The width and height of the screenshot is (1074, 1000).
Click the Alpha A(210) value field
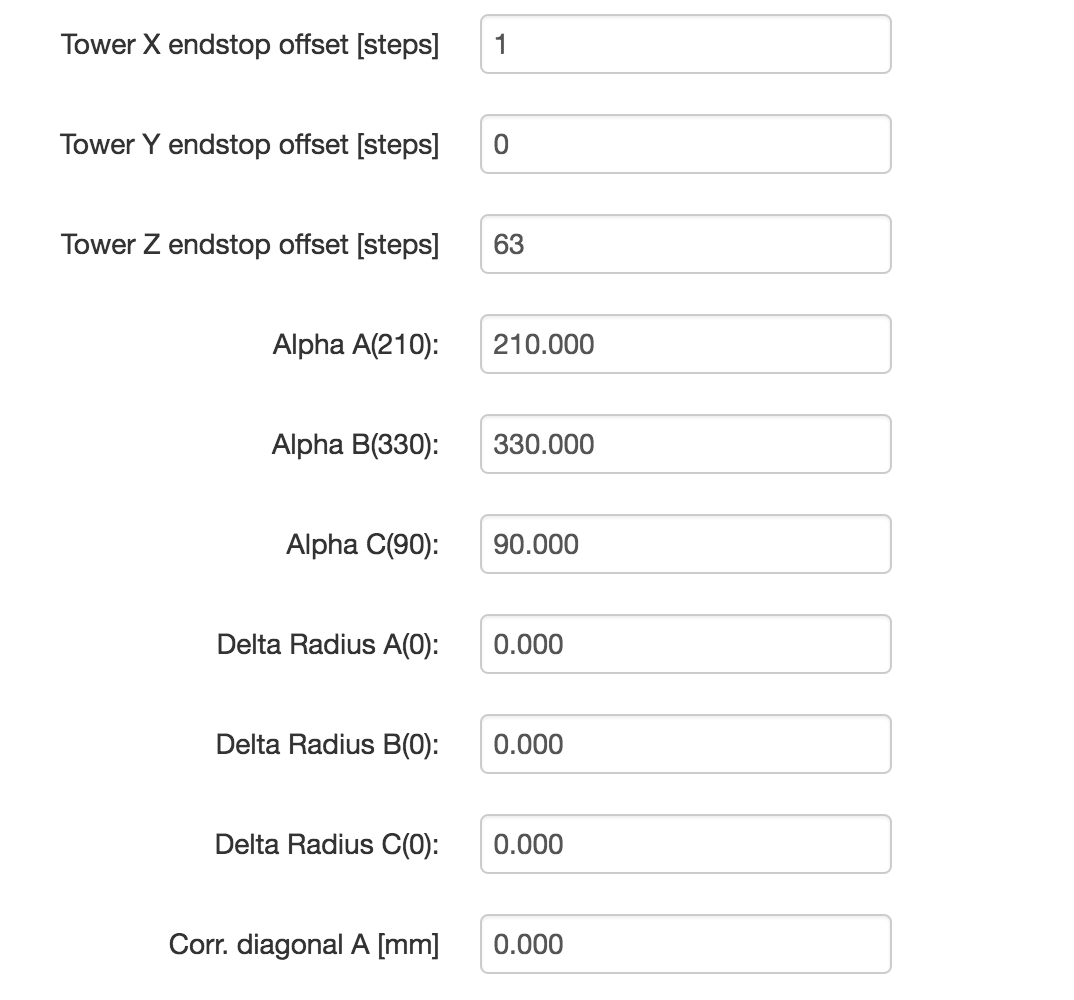click(685, 344)
